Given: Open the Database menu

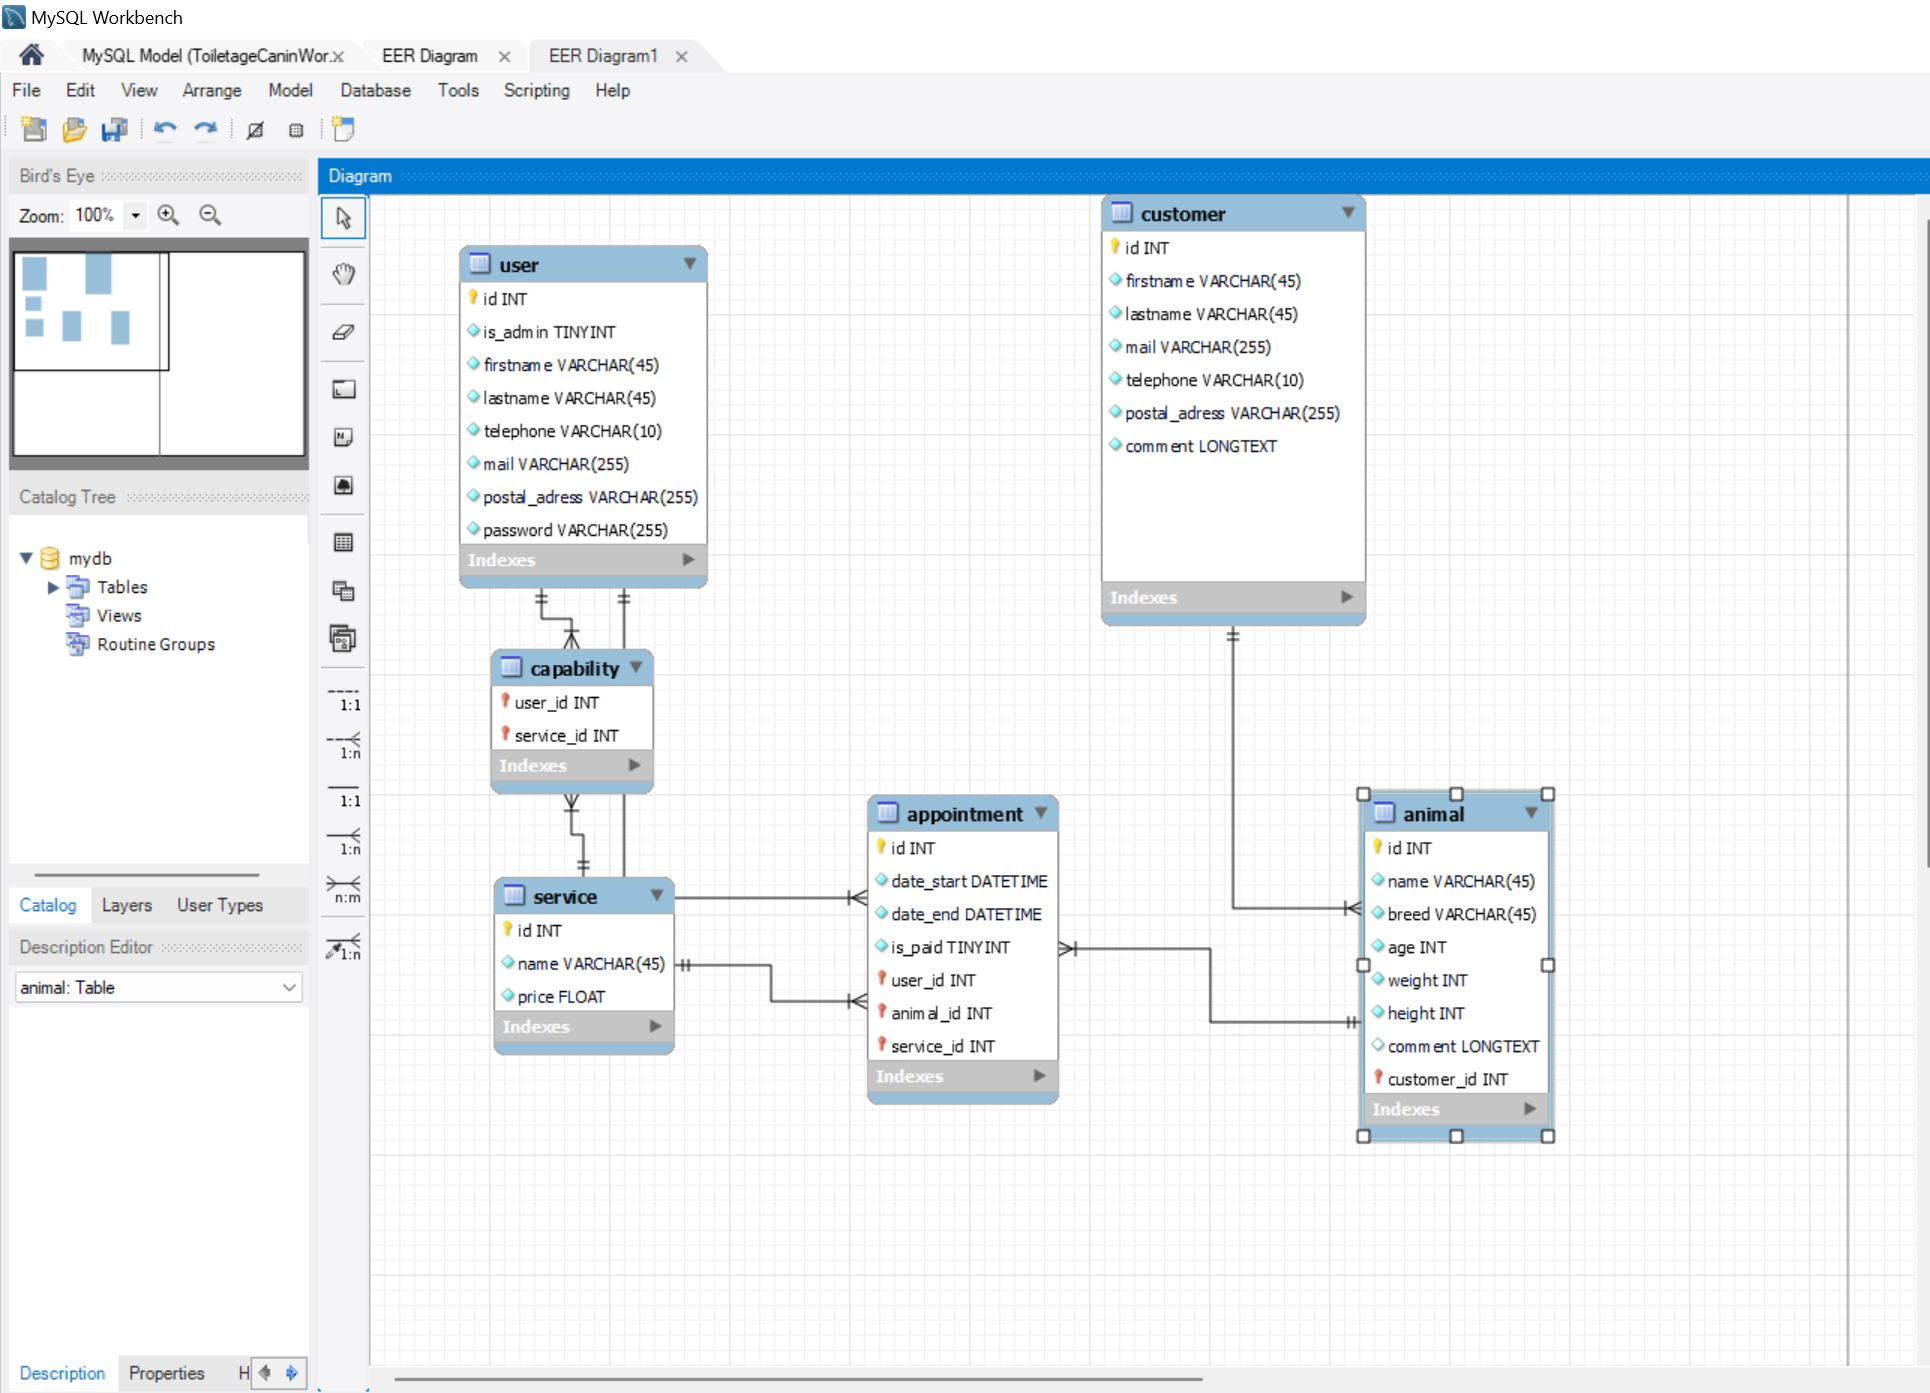Looking at the screenshot, I should pos(375,90).
